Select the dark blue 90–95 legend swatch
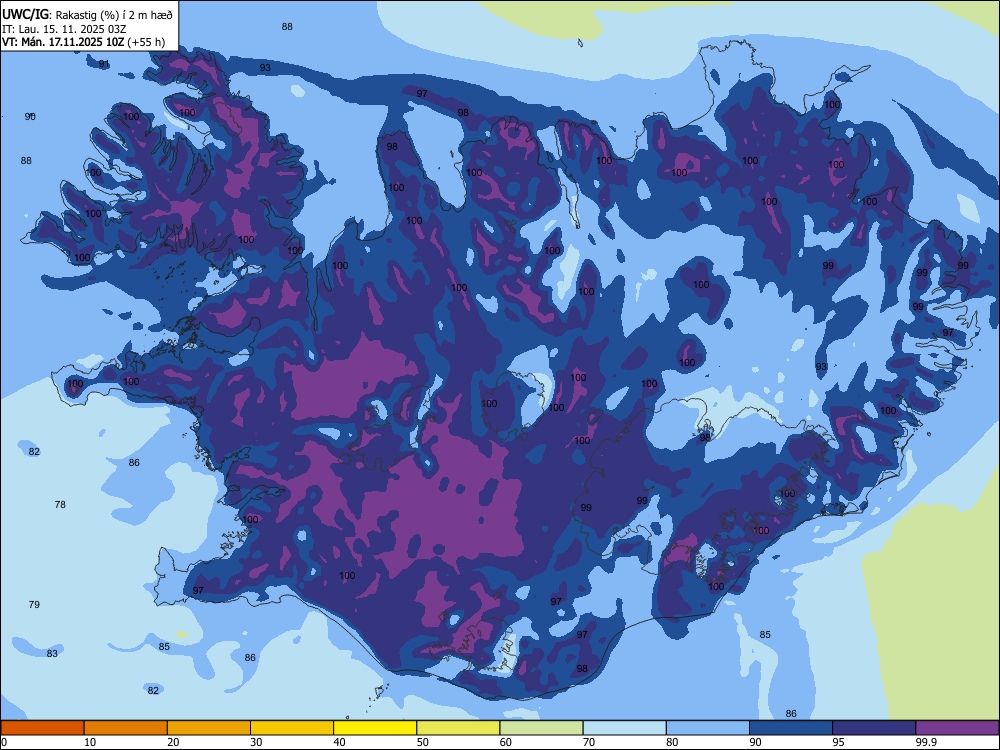This screenshot has width=1000, height=750. (791, 728)
